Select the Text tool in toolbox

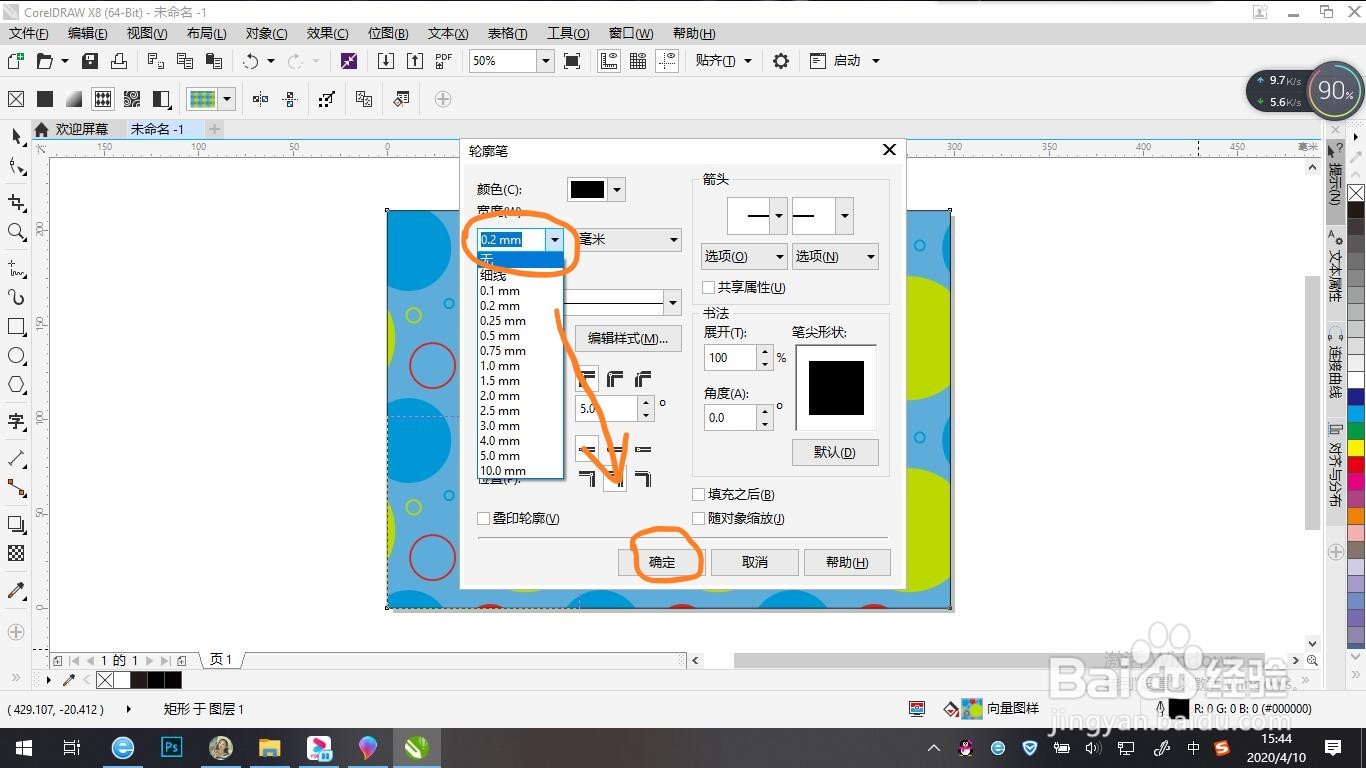click(16, 421)
